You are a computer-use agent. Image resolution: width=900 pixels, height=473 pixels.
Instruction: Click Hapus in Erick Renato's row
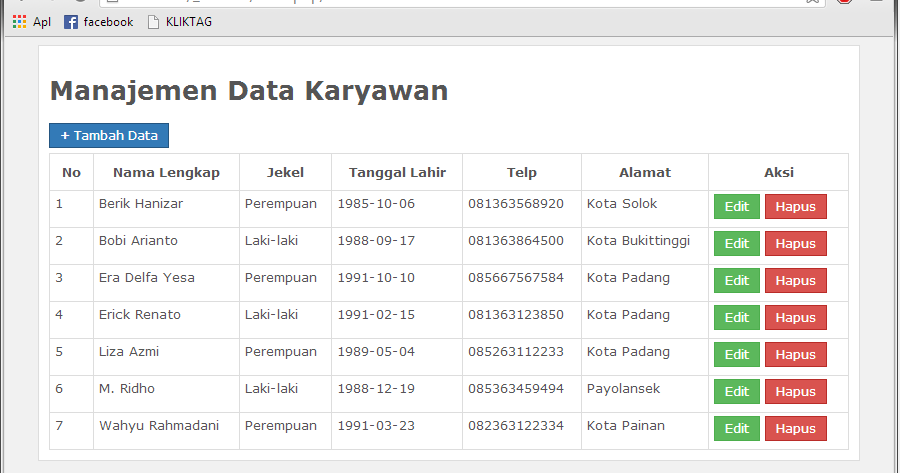click(x=795, y=318)
